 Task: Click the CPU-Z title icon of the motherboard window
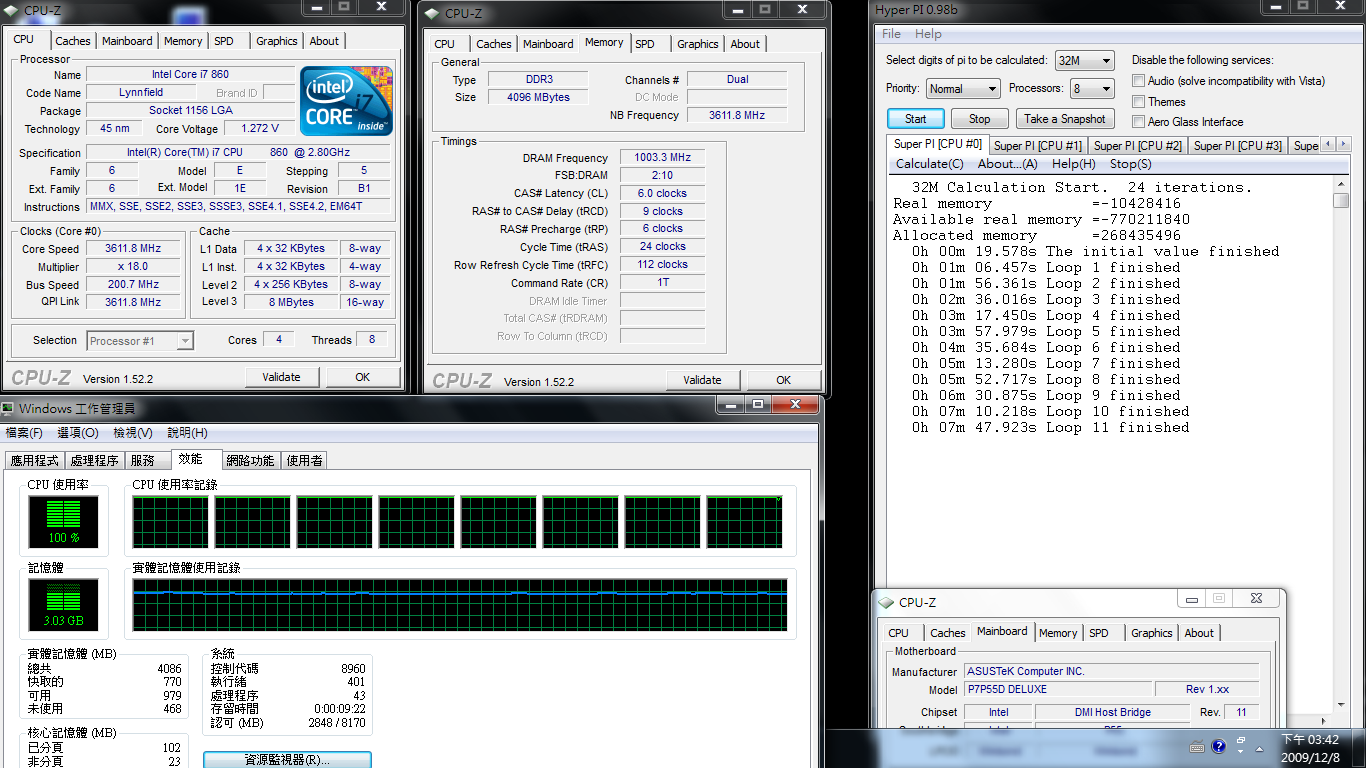click(x=886, y=602)
